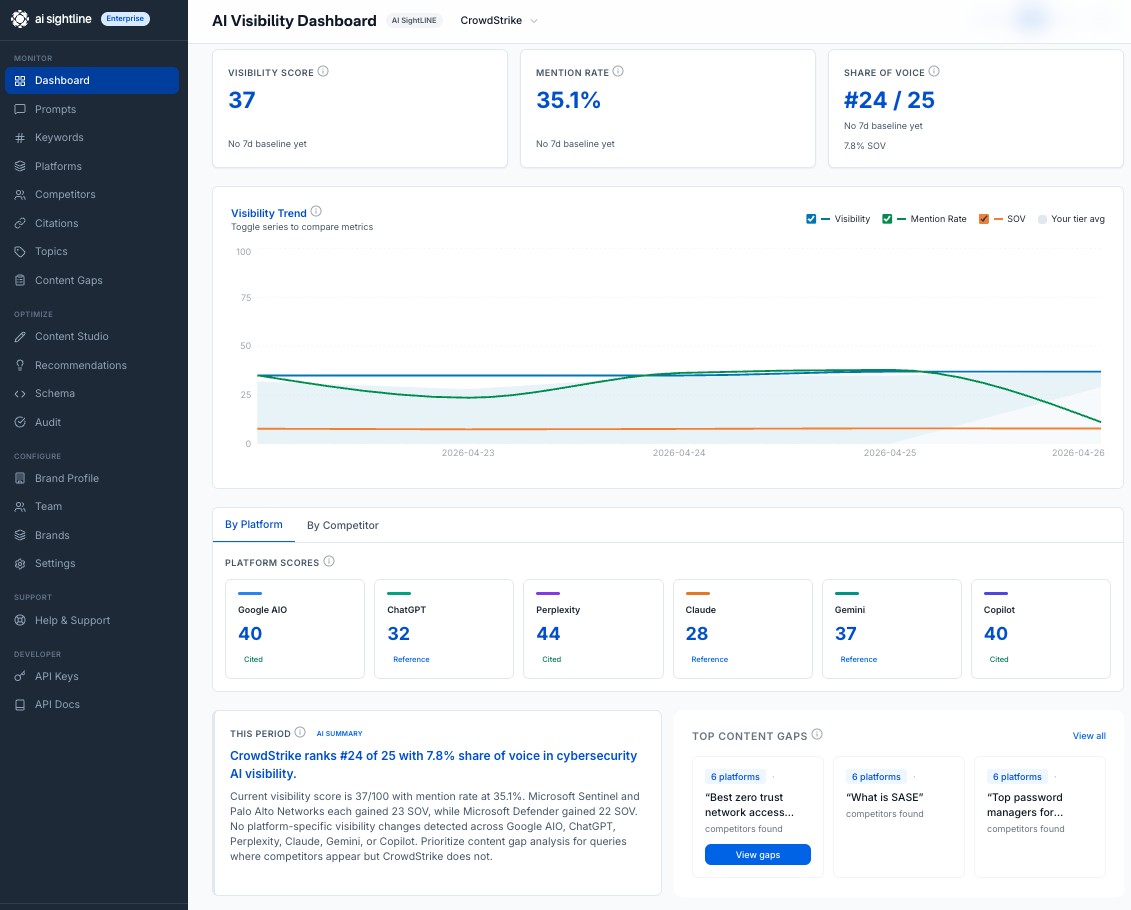Click the API Keys key icon
The height and width of the screenshot is (910, 1131).
point(20,677)
